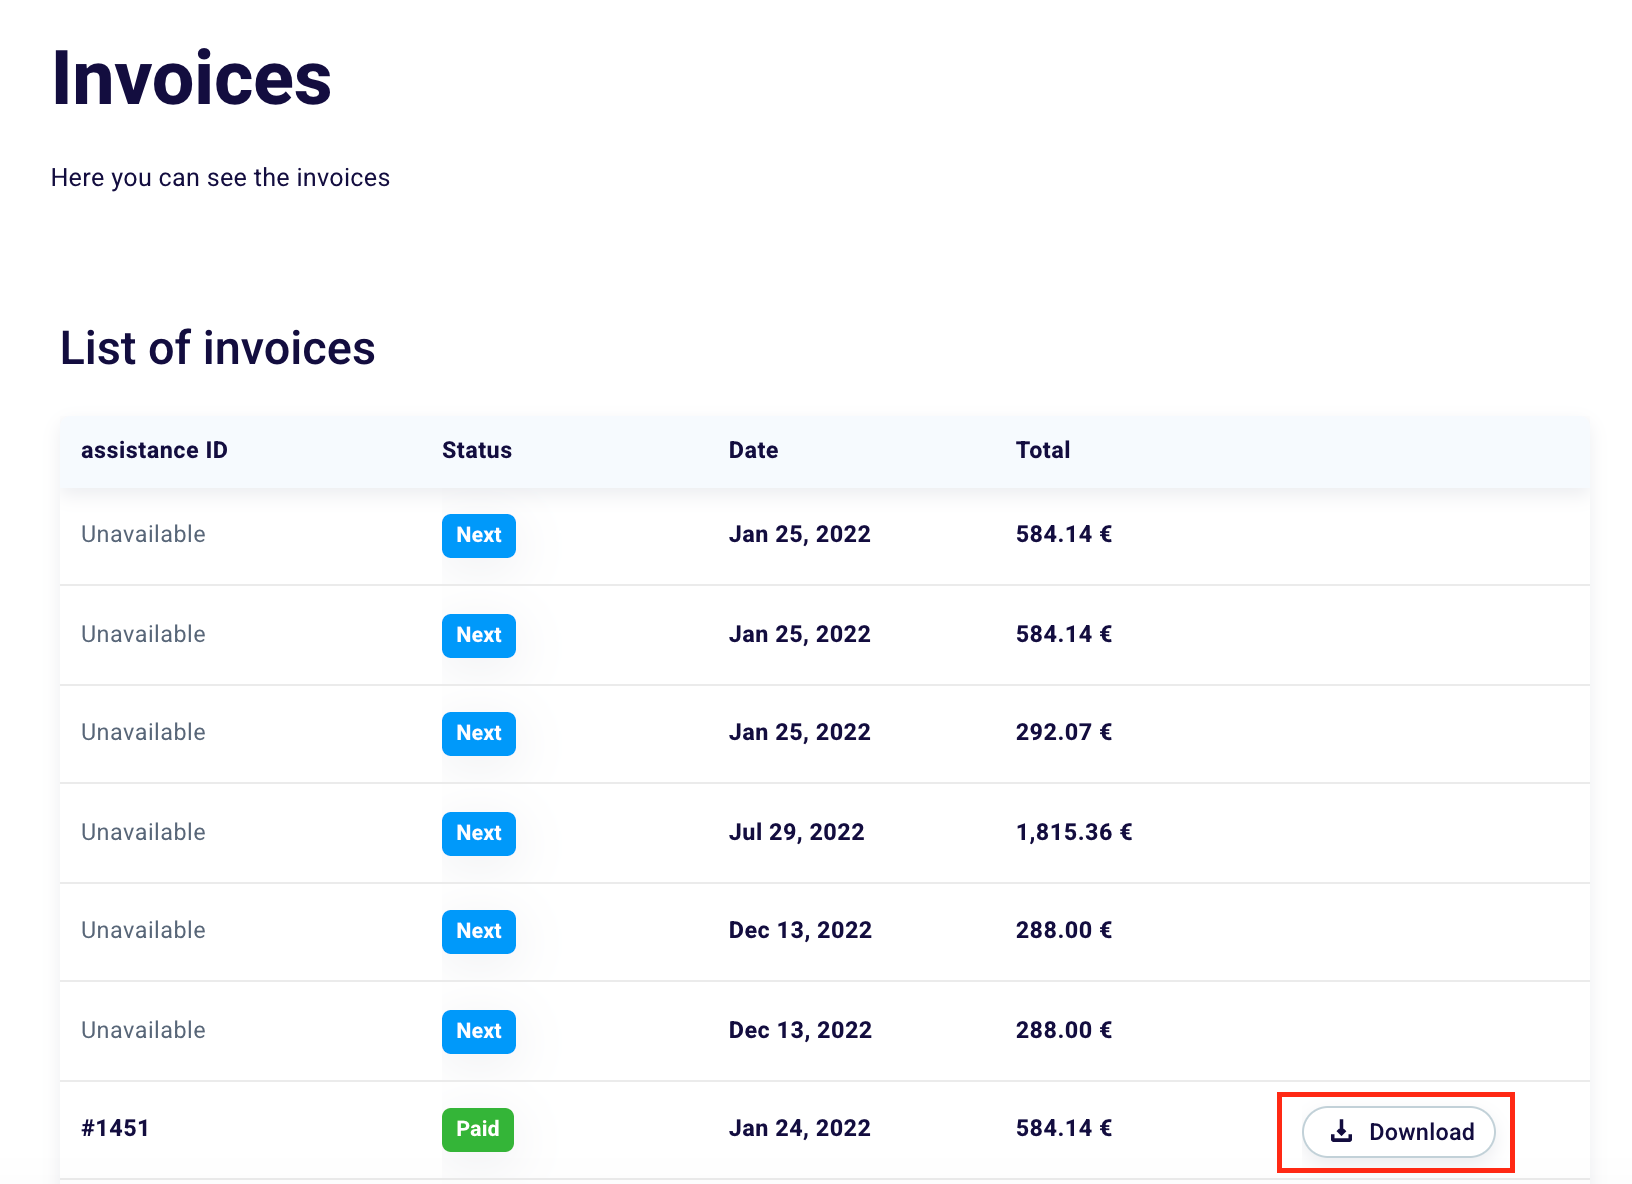Sort by the Status column header
1632x1184 pixels.
coord(476,450)
